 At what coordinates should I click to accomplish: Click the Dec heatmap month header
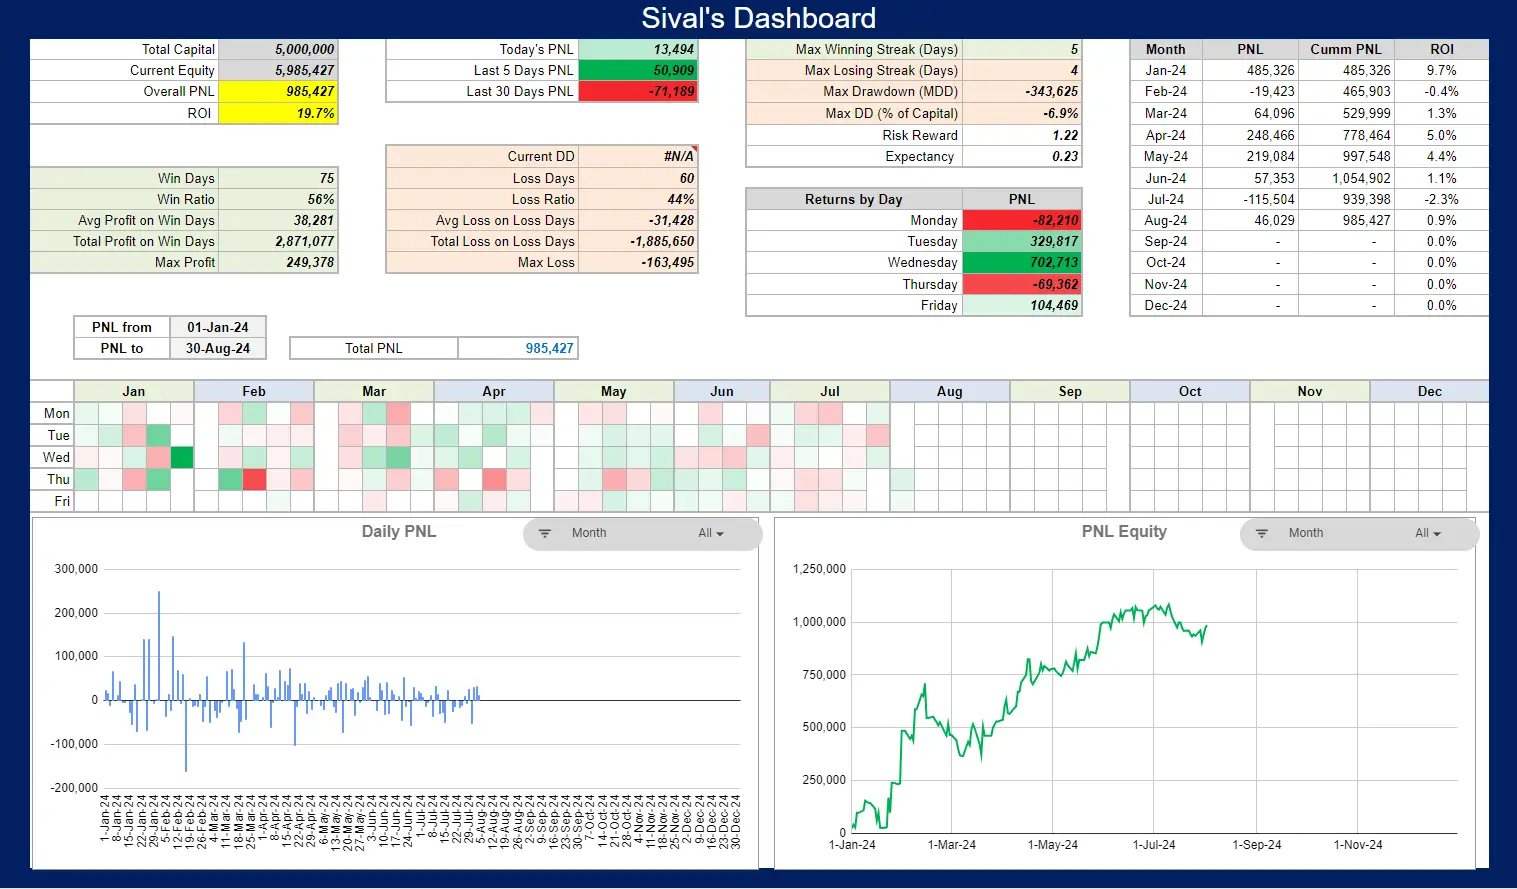(1430, 391)
